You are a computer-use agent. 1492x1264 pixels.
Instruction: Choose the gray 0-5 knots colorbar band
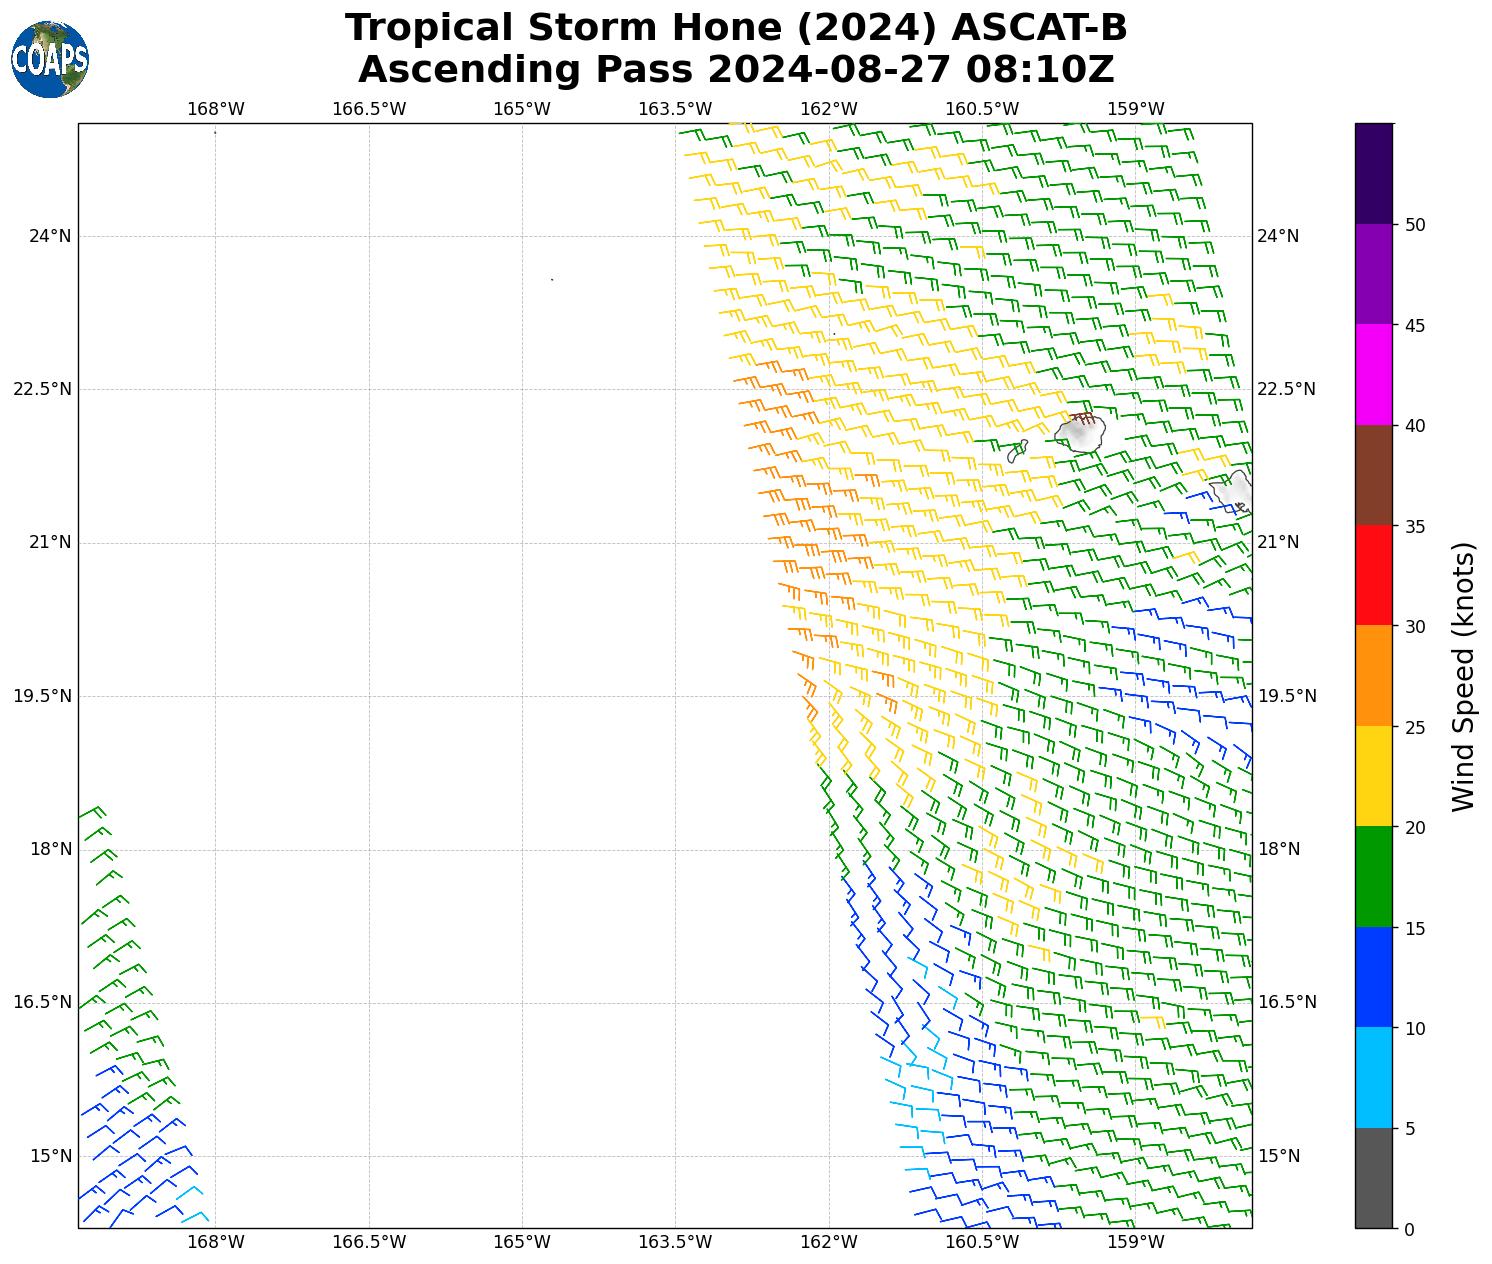1373,1178
